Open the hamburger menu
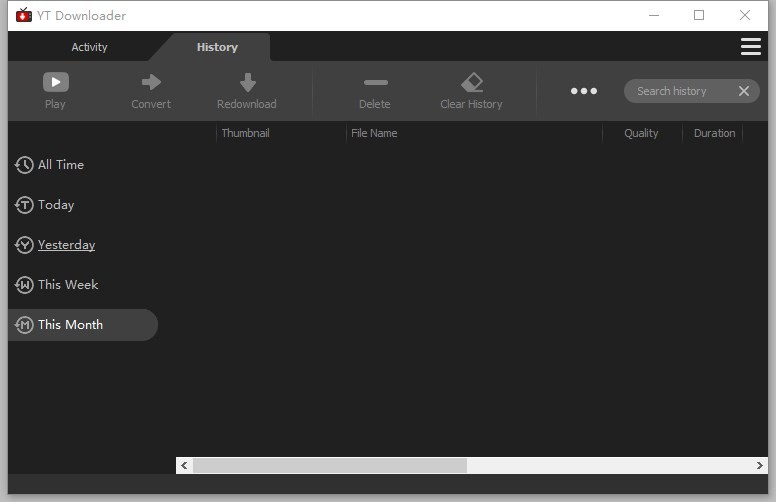The width and height of the screenshot is (776, 502). coord(750,47)
